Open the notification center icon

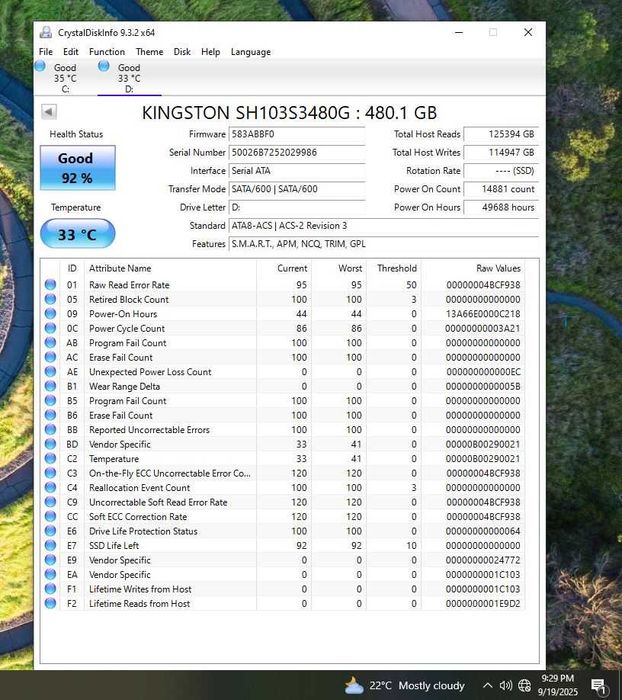point(598,686)
